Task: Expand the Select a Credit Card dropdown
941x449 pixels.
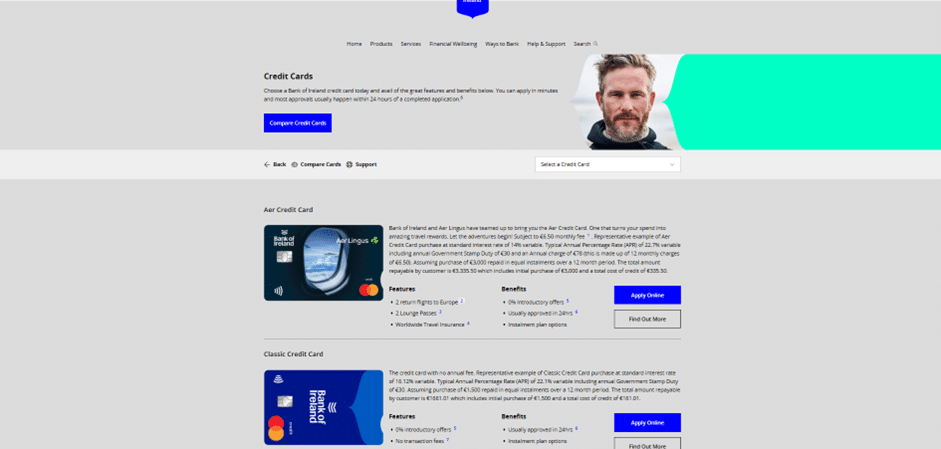Action: click(608, 164)
